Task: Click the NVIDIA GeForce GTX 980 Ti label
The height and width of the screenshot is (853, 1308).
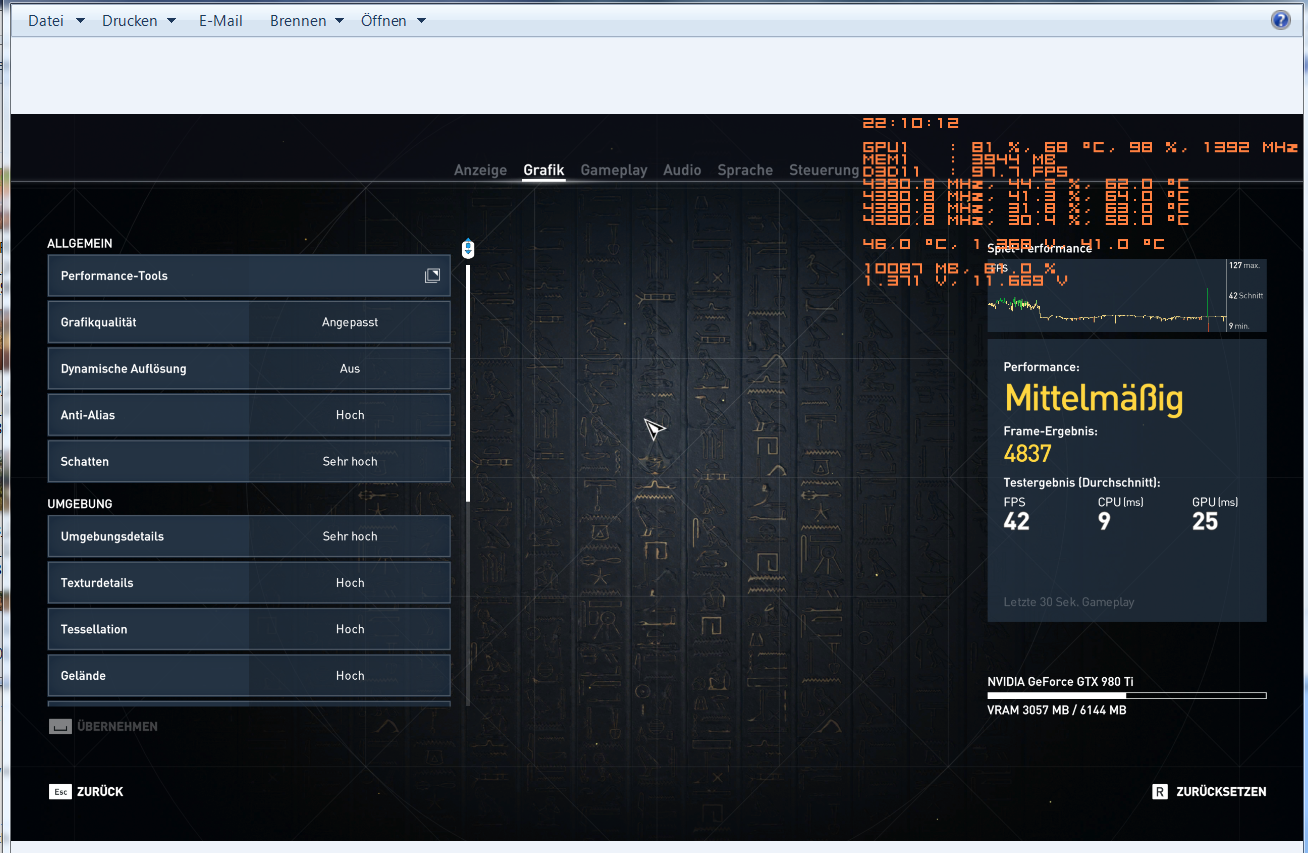Action: (1060, 682)
